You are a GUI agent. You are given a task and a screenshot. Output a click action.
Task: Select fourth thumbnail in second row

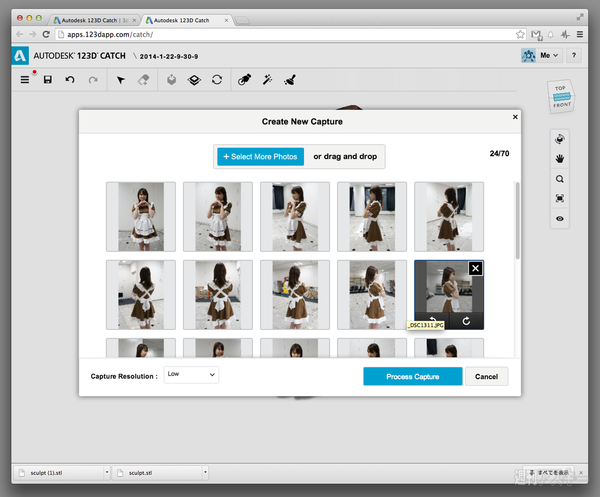(x=372, y=295)
